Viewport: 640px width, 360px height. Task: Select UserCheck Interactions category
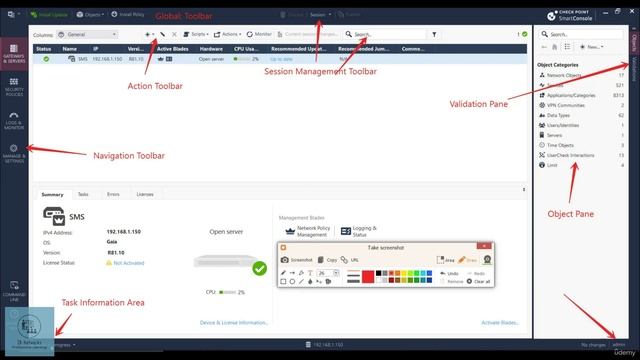pyautogui.click(x=581, y=155)
